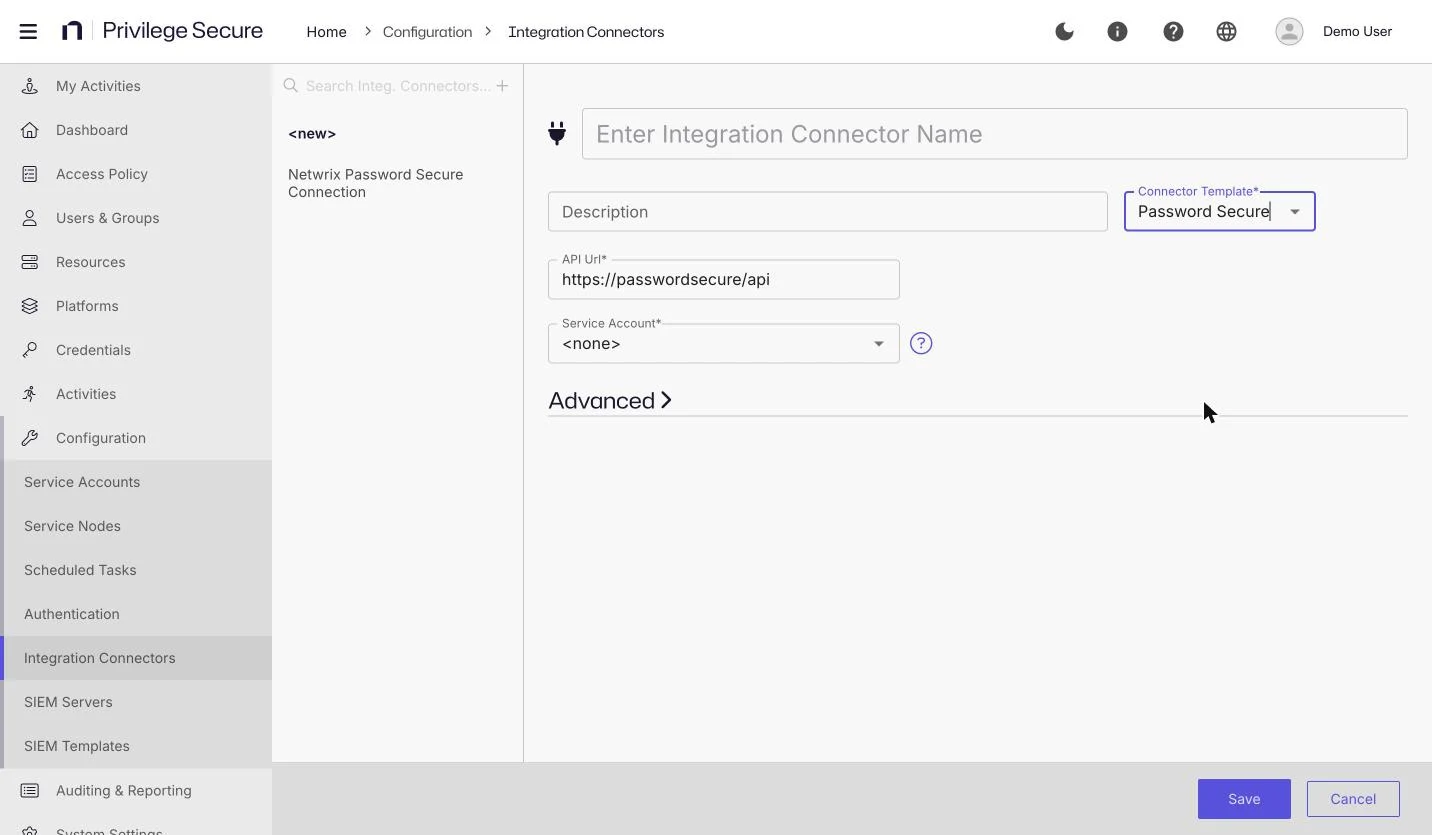Image resolution: width=1432 pixels, height=835 pixels.
Task: Go to Home breadcrumb link
Action: pyautogui.click(x=326, y=32)
